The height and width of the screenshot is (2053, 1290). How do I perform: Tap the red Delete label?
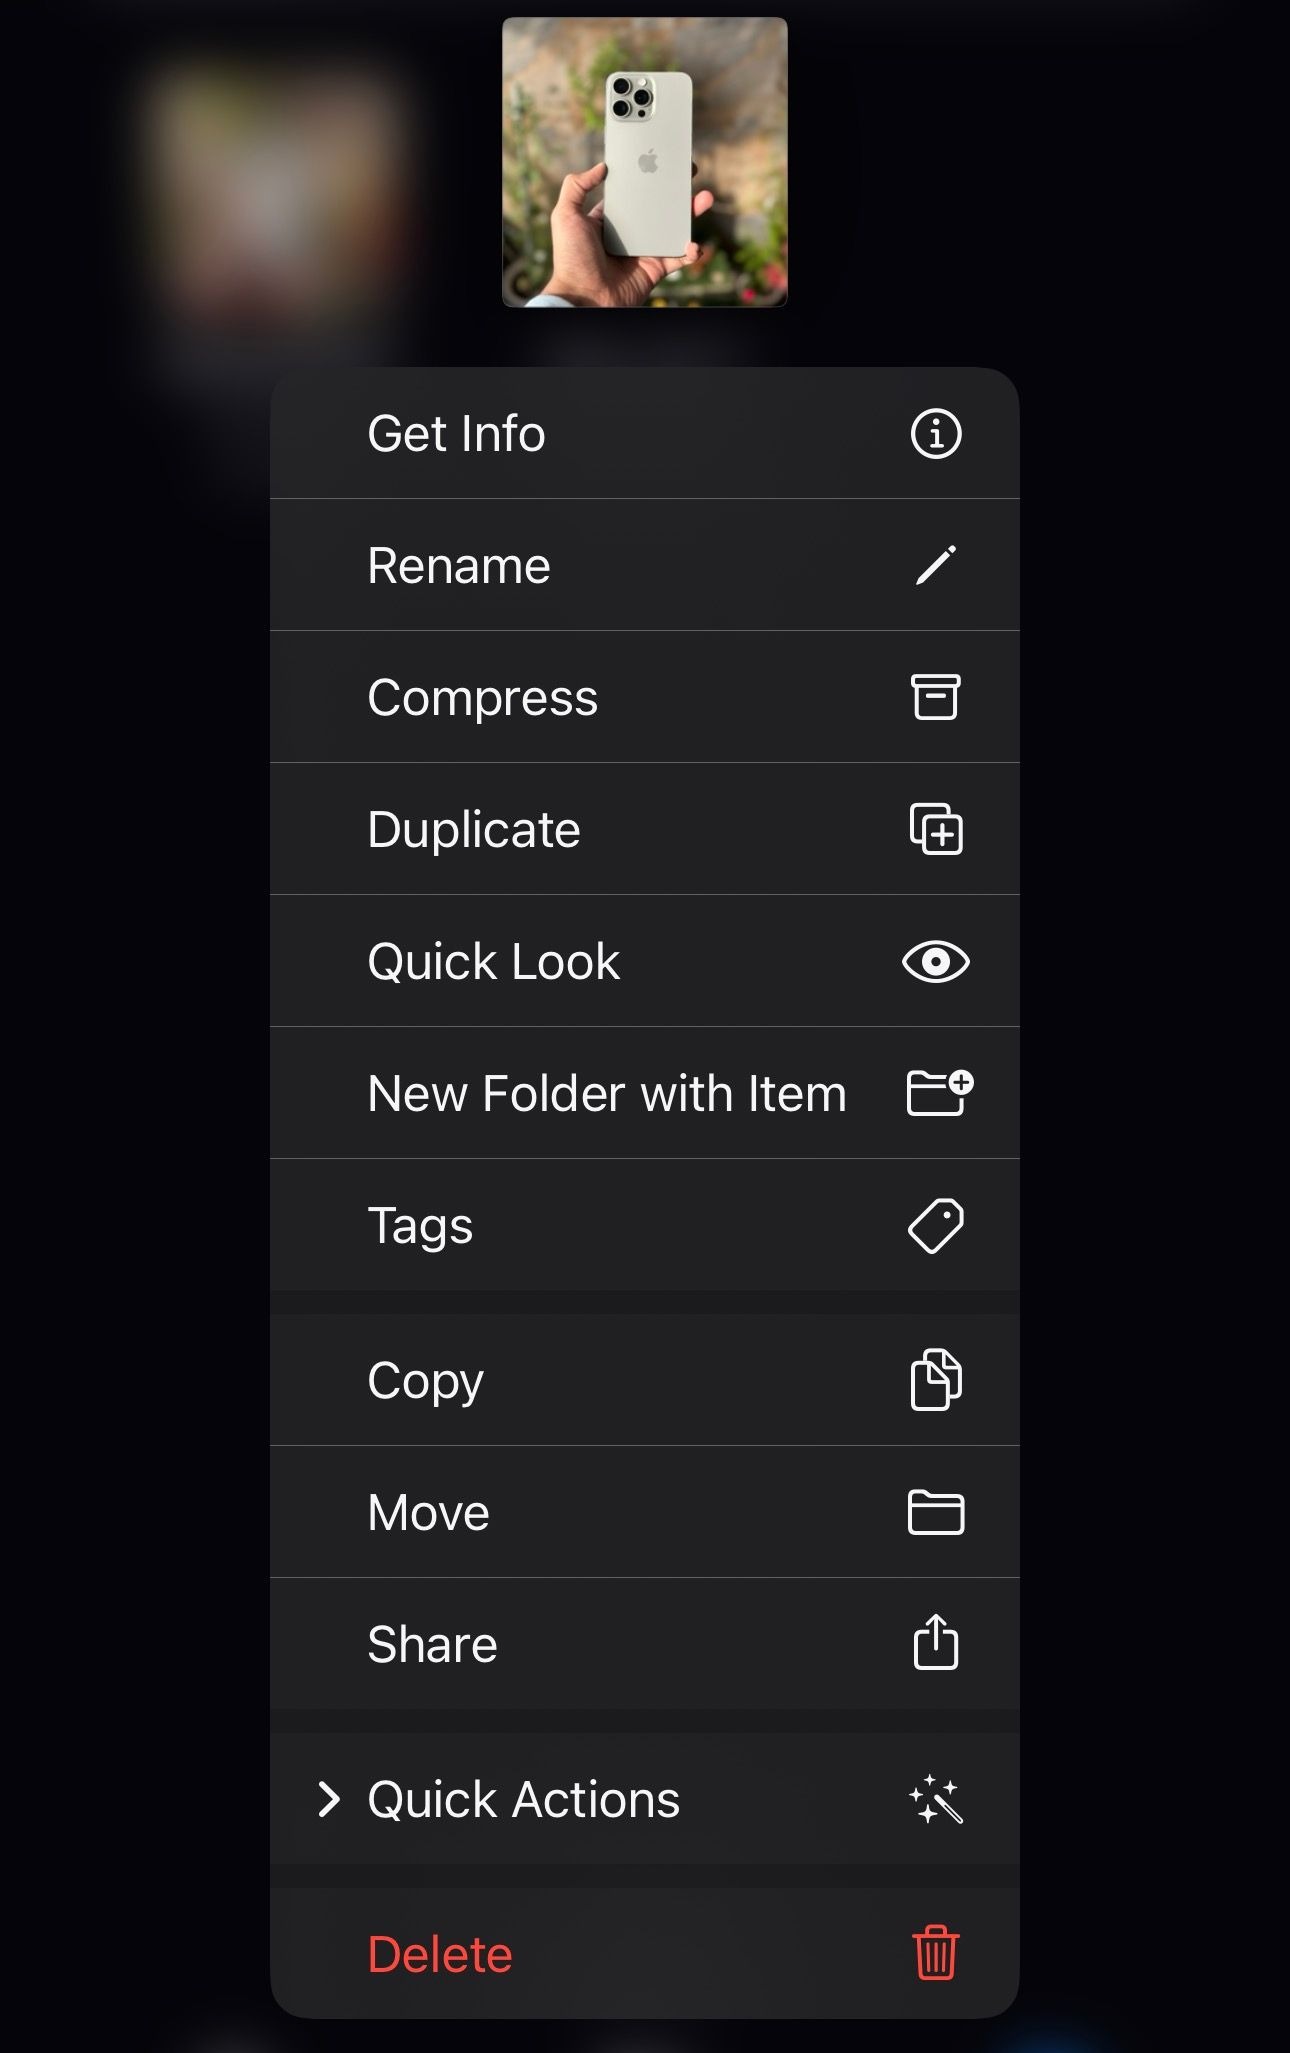(x=440, y=1954)
